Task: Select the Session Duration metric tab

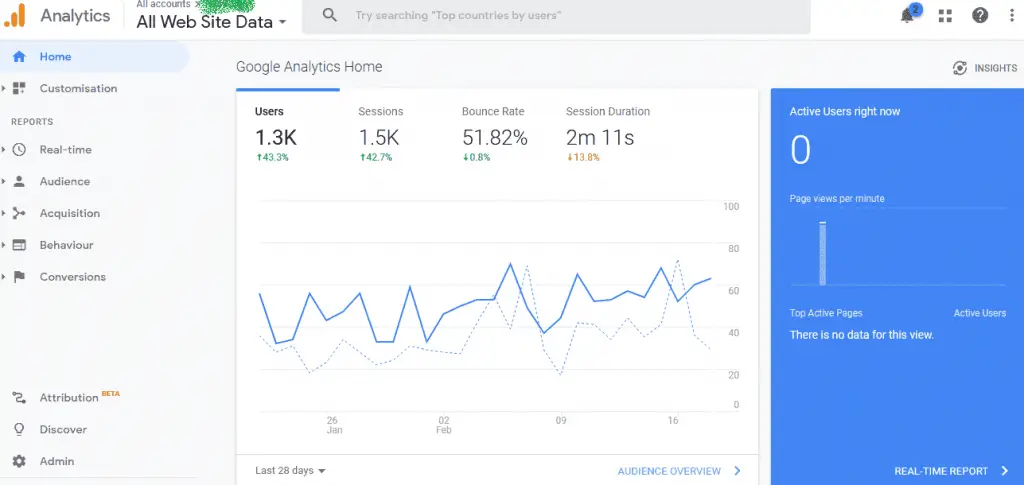Action: [608, 134]
